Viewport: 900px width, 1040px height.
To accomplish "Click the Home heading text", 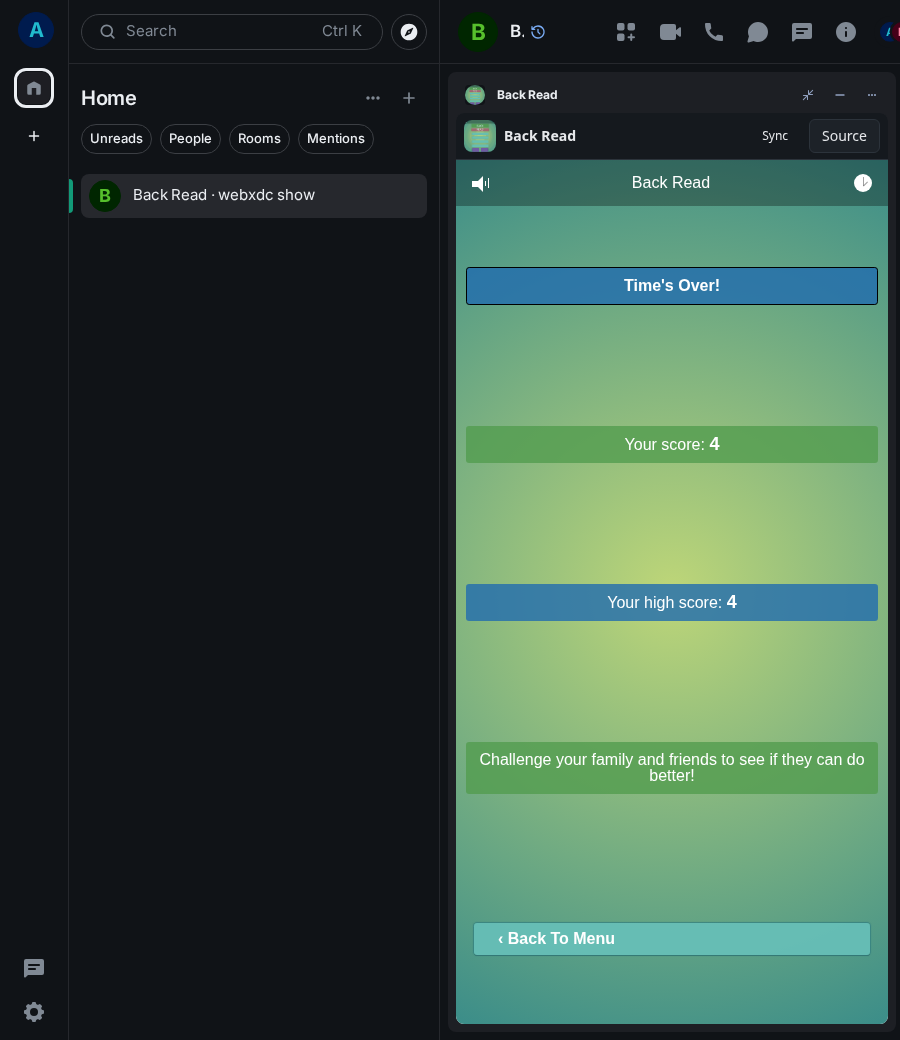I will pos(109,98).
